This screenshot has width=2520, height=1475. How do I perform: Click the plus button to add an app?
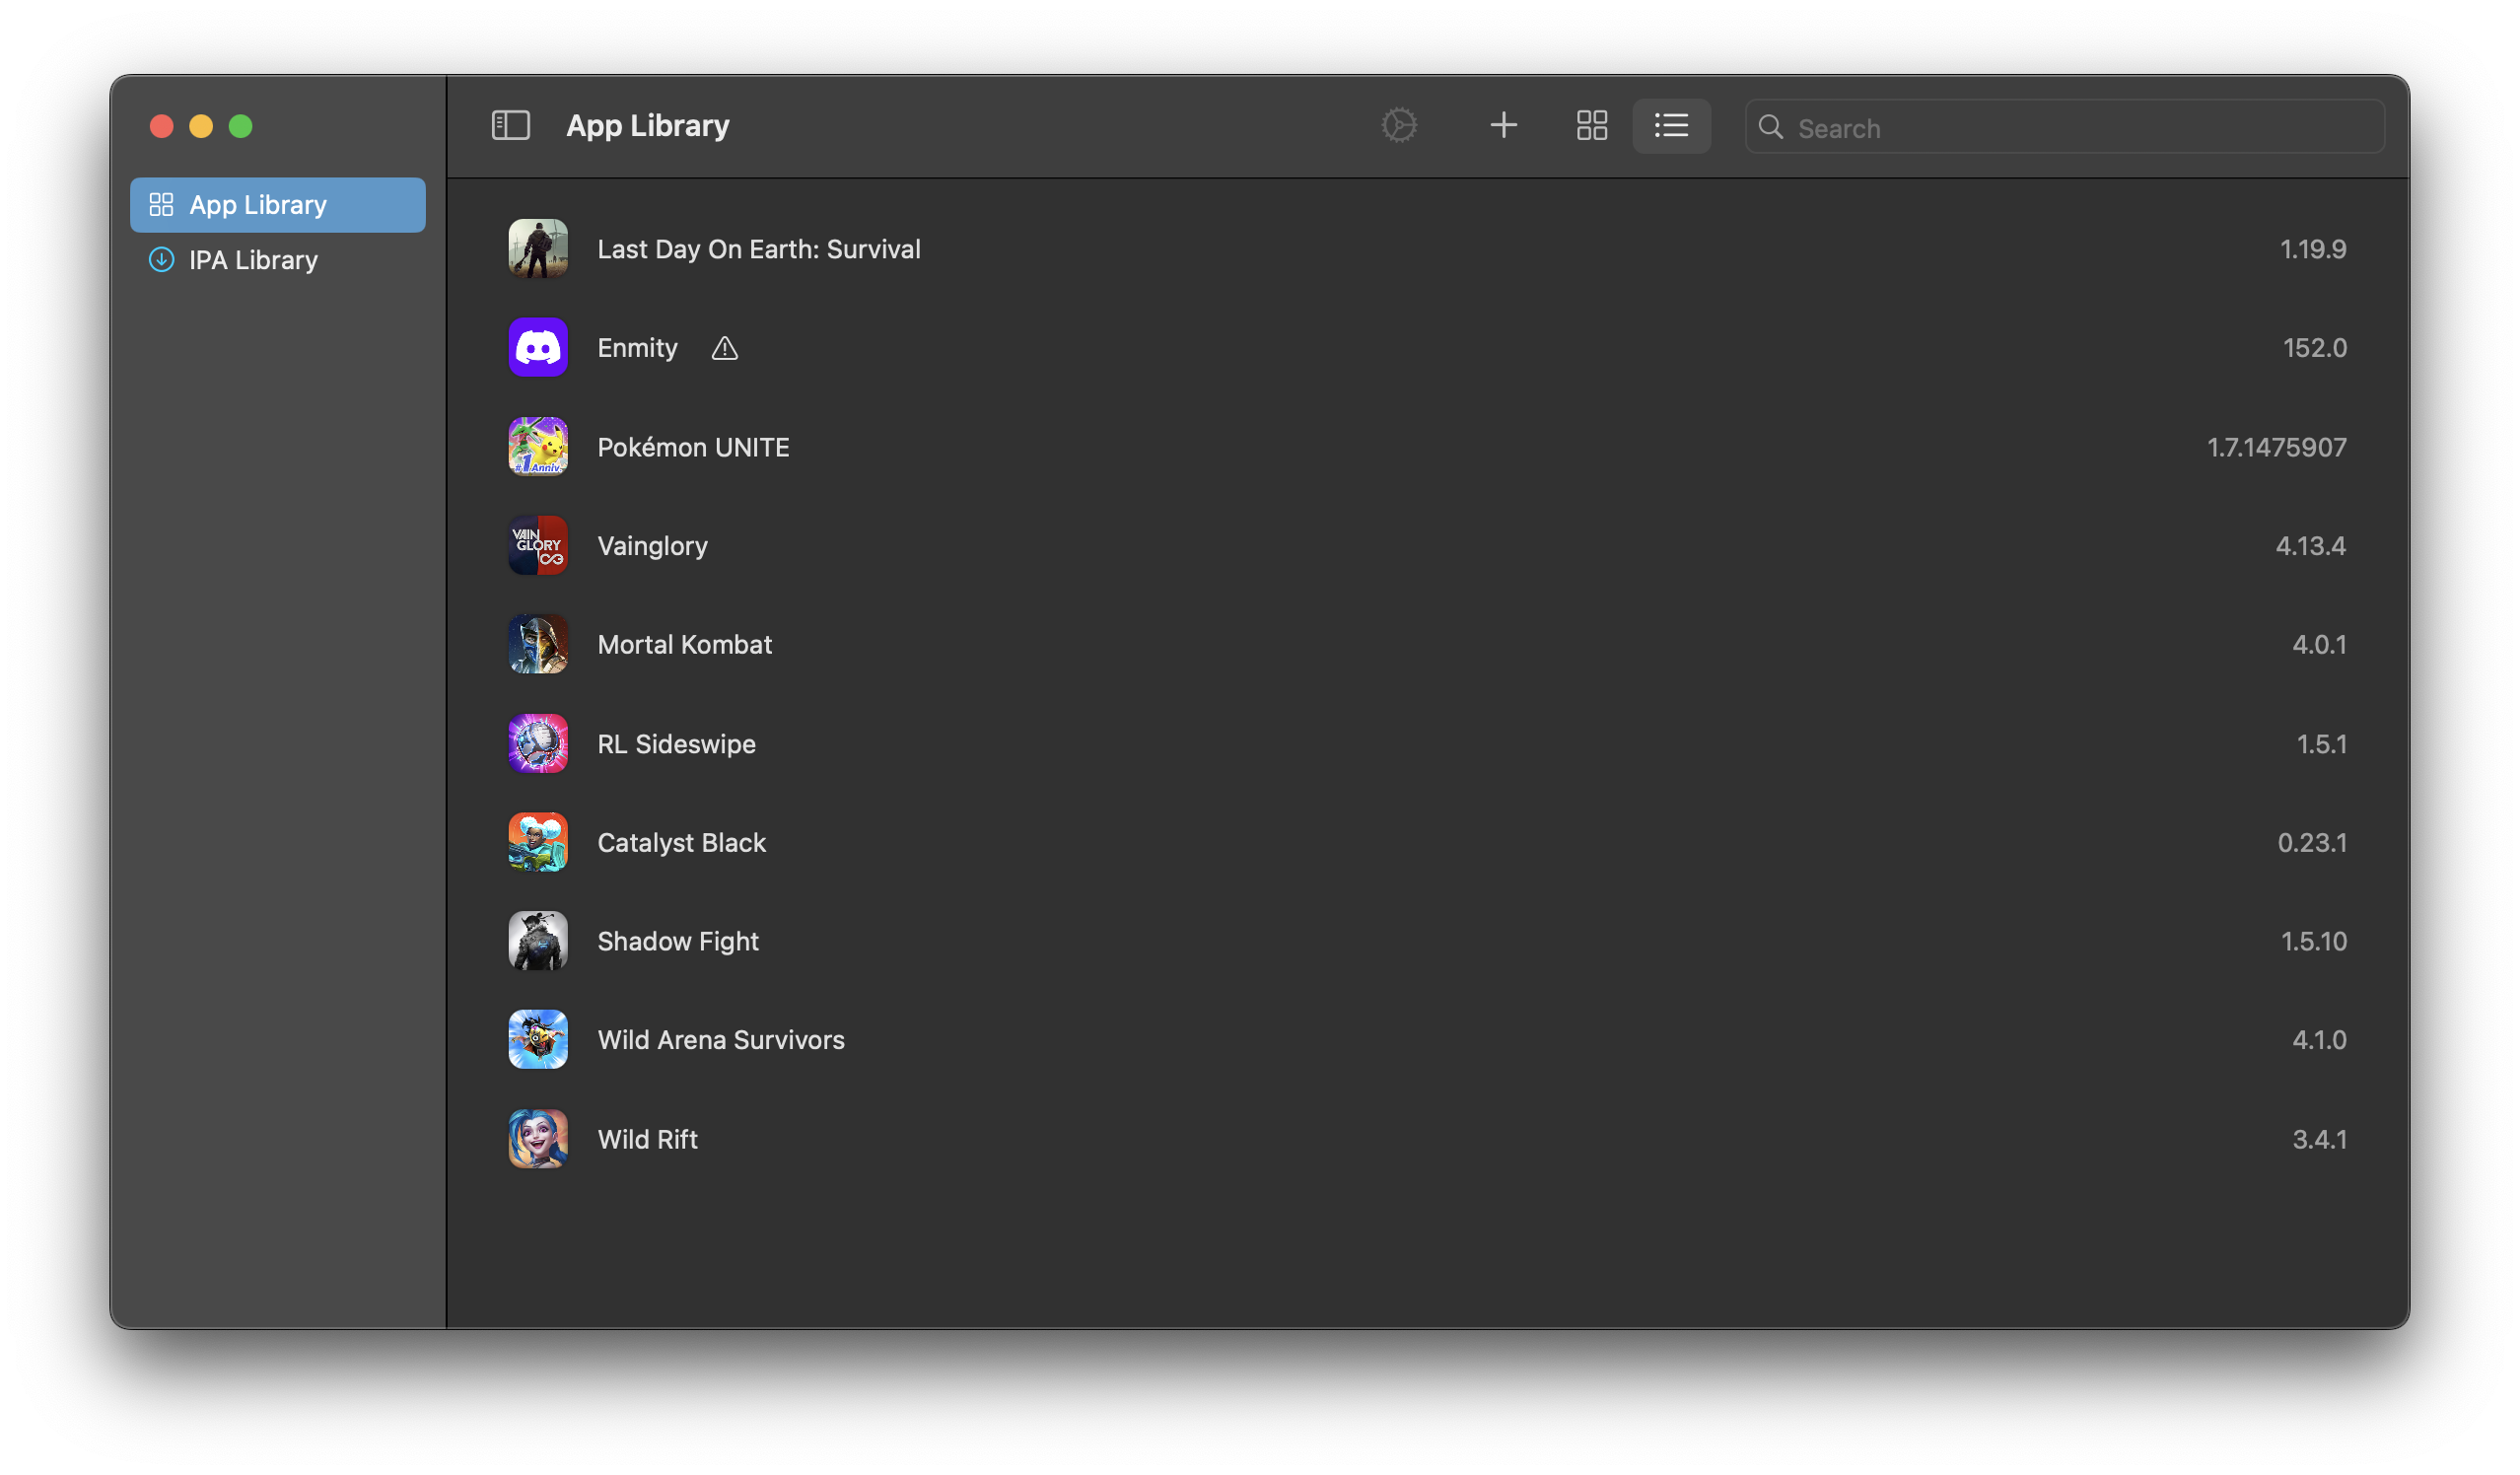[x=1503, y=125]
